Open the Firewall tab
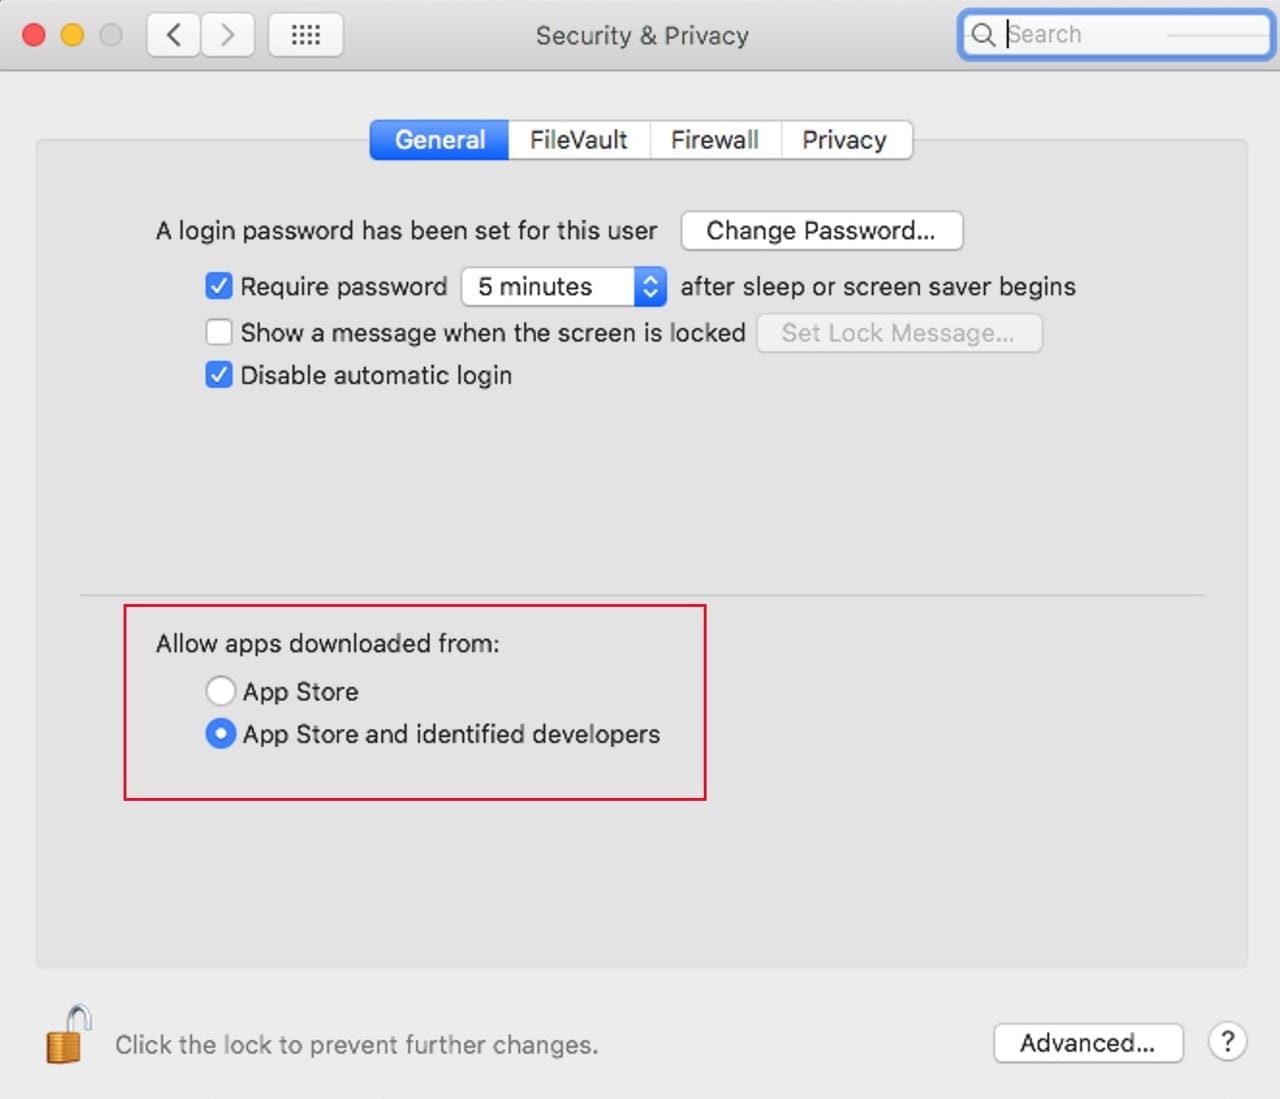This screenshot has width=1280, height=1099. point(714,140)
